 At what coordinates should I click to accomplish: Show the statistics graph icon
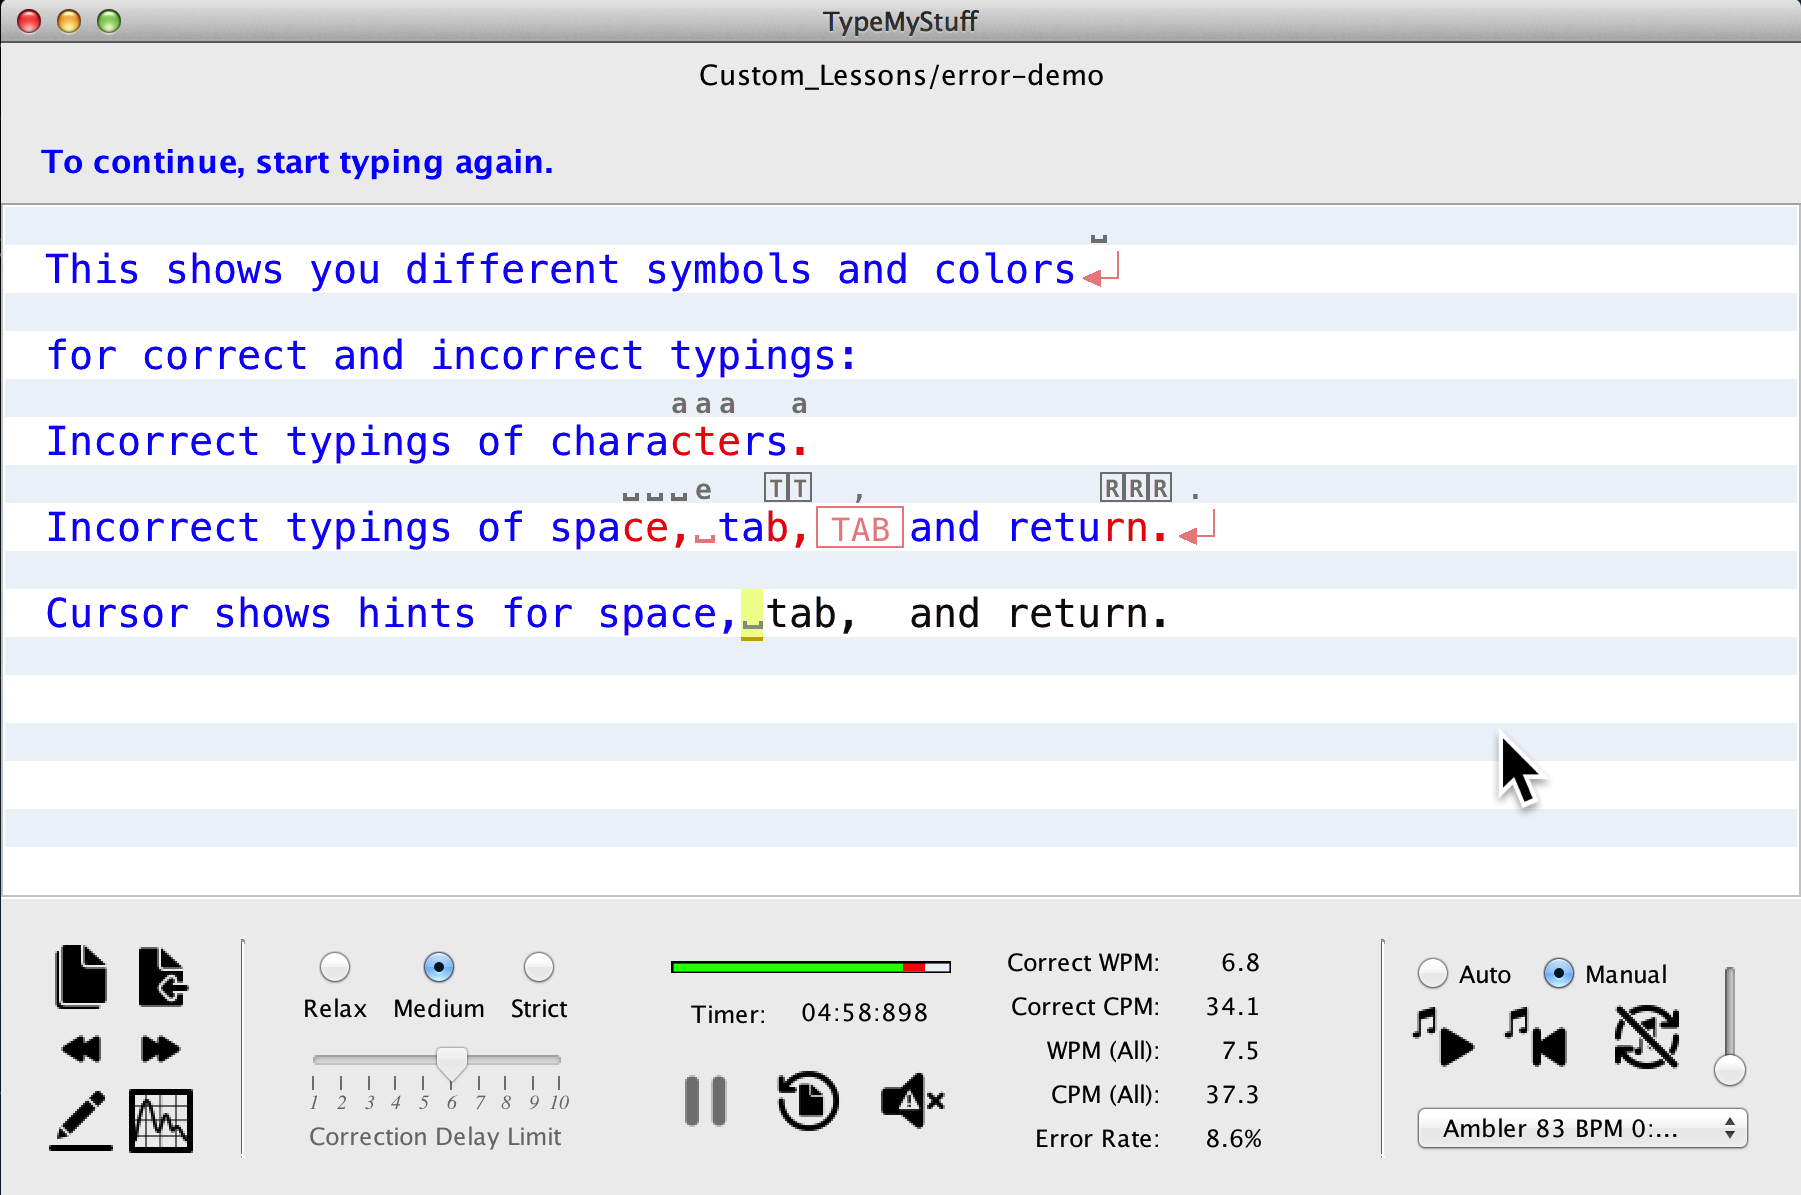pos(161,1121)
